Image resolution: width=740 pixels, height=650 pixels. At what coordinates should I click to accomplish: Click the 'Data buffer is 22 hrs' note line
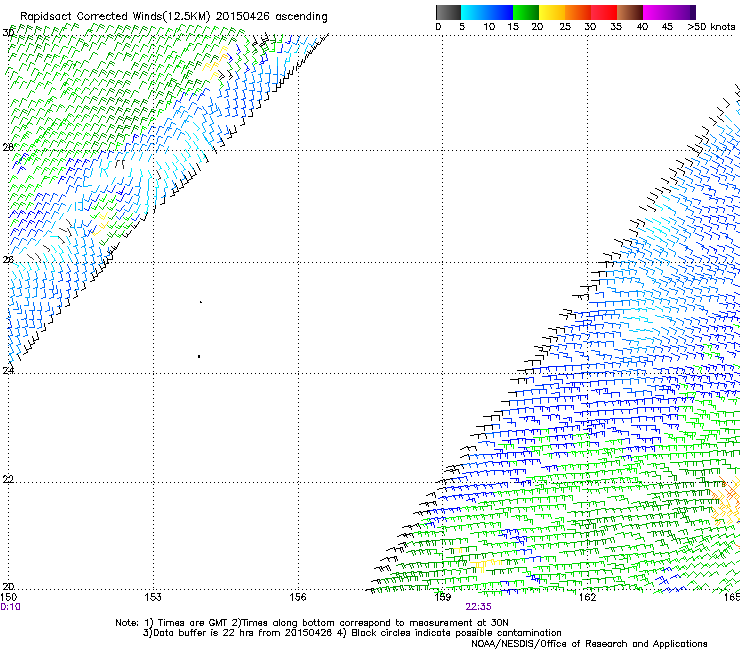tap(352, 633)
